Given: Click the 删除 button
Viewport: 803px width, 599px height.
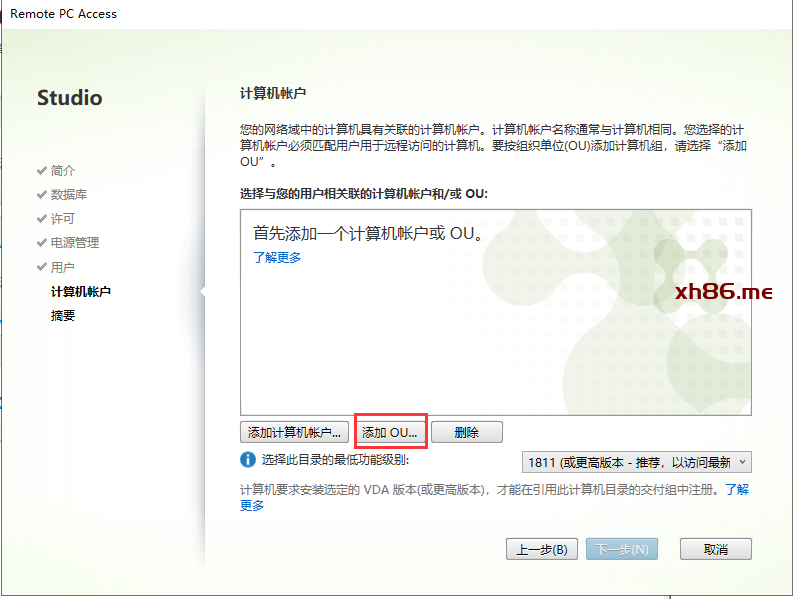Looking at the screenshot, I should tap(467, 432).
